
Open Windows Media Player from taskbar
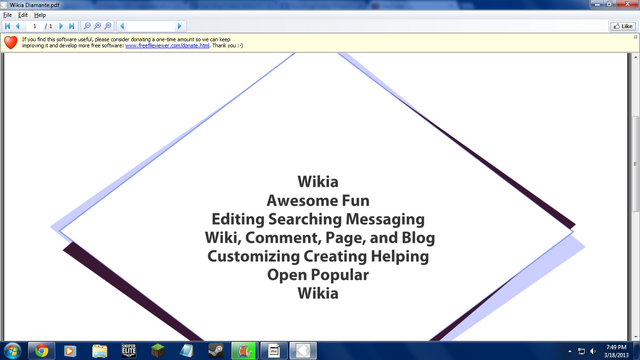click(x=70, y=351)
